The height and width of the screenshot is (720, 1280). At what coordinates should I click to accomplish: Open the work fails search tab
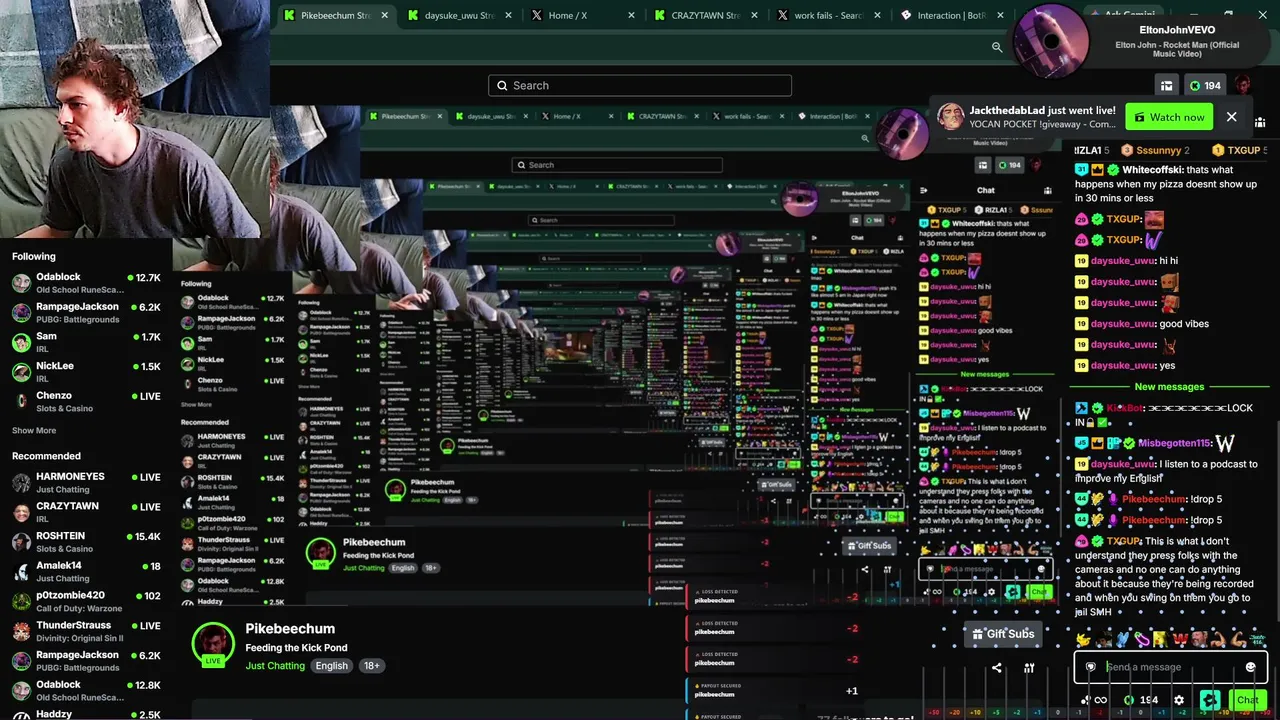(828, 15)
